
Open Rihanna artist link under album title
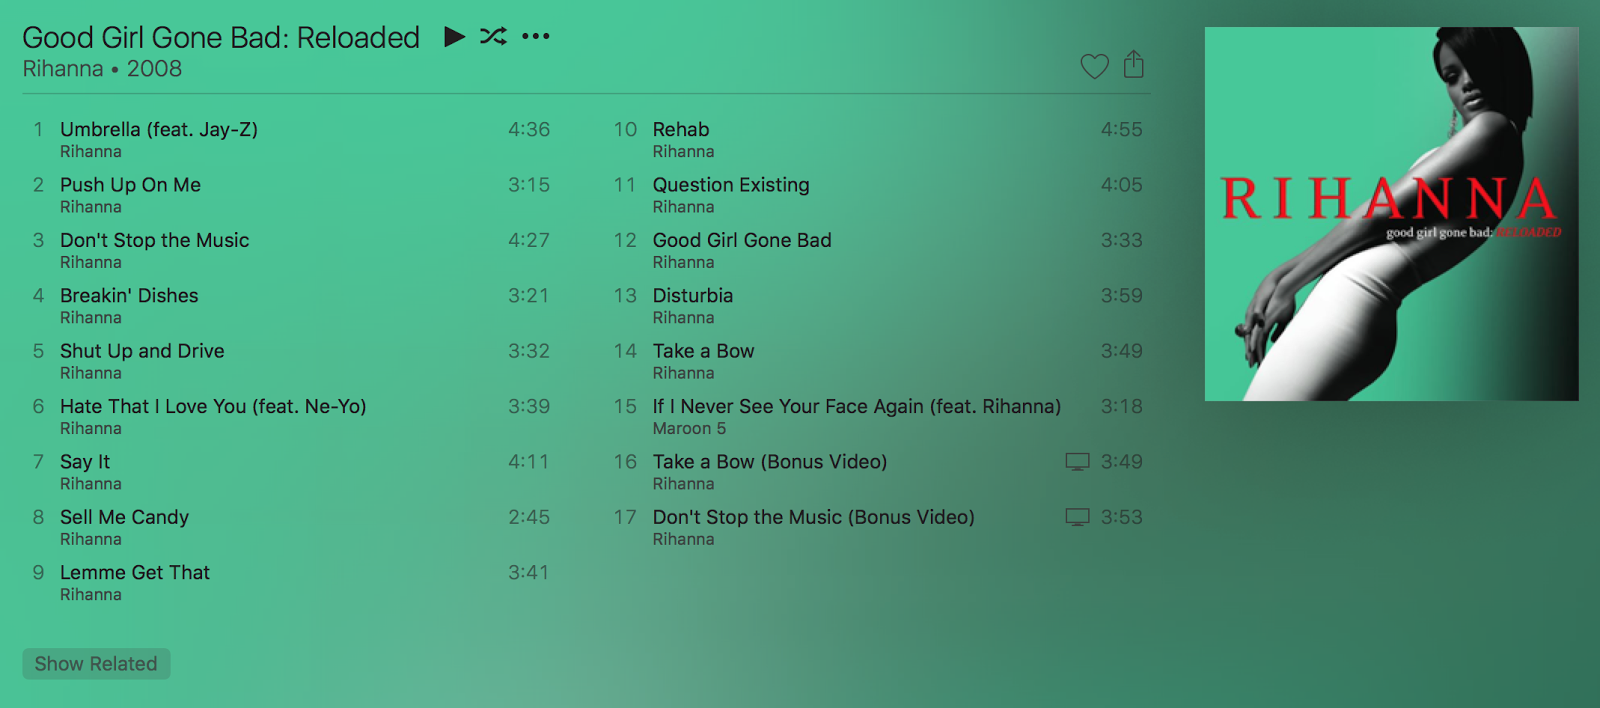tap(63, 69)
